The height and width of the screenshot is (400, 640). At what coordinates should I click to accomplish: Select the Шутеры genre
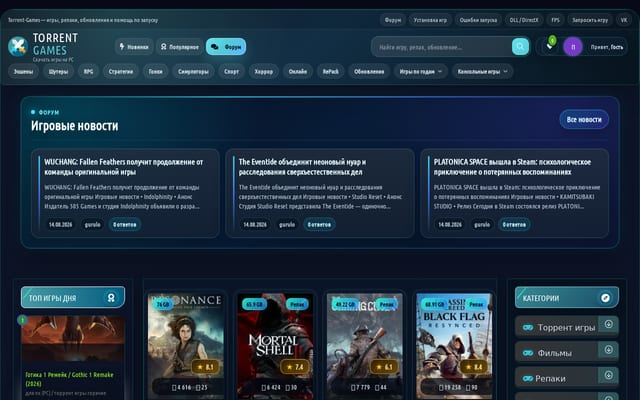point(58,71)
